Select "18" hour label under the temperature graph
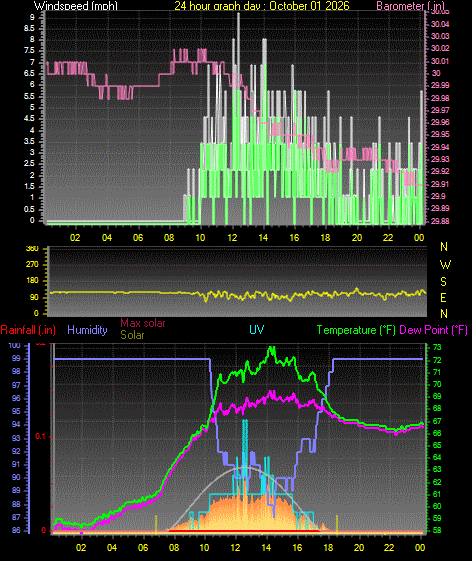This screenshot has width=472, height=561. 328,547
